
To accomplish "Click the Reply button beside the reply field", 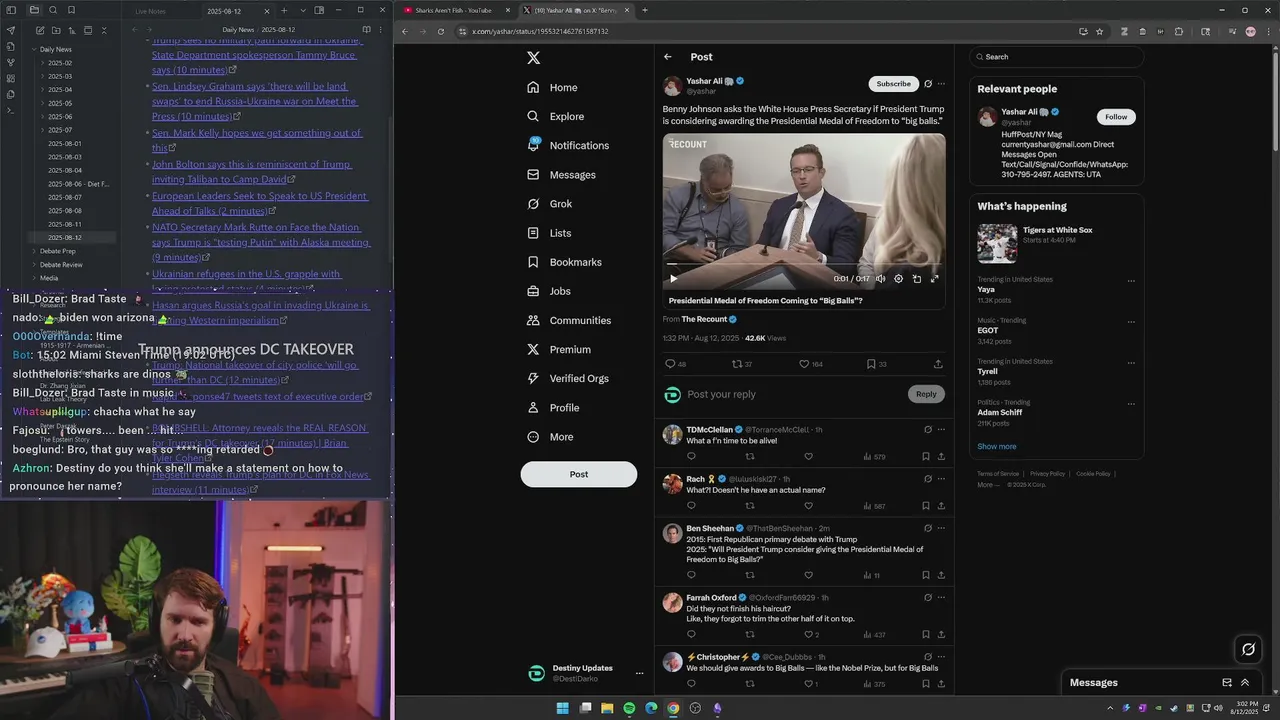I will 926,394.
